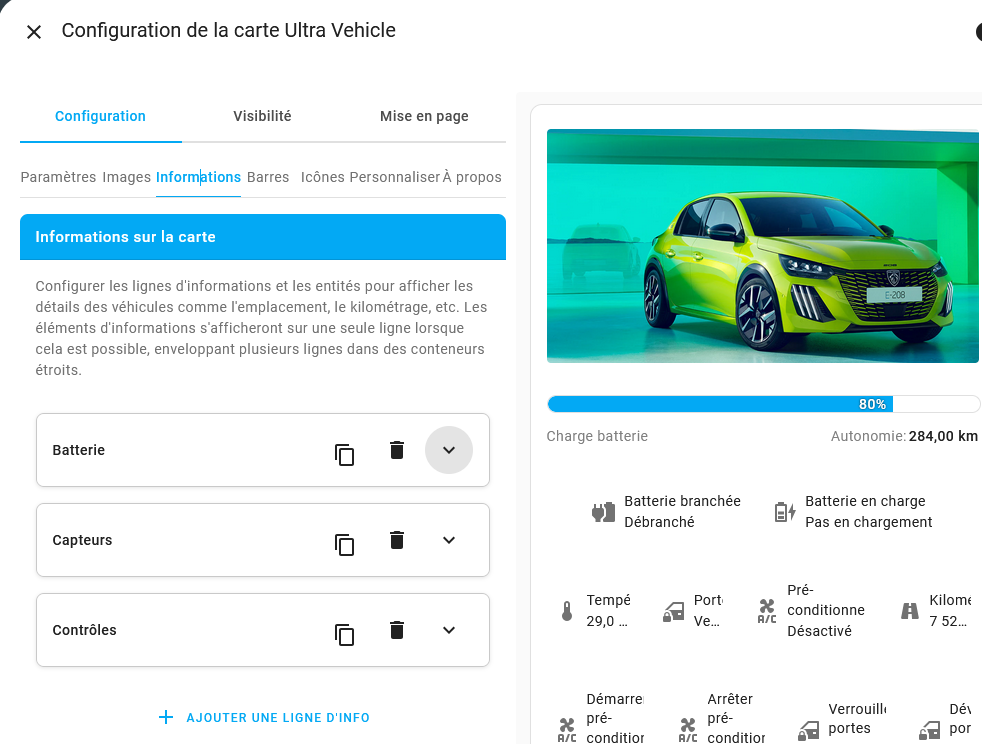Select the Images sub-tab
The image size is (982, 744).
point(127,177)
